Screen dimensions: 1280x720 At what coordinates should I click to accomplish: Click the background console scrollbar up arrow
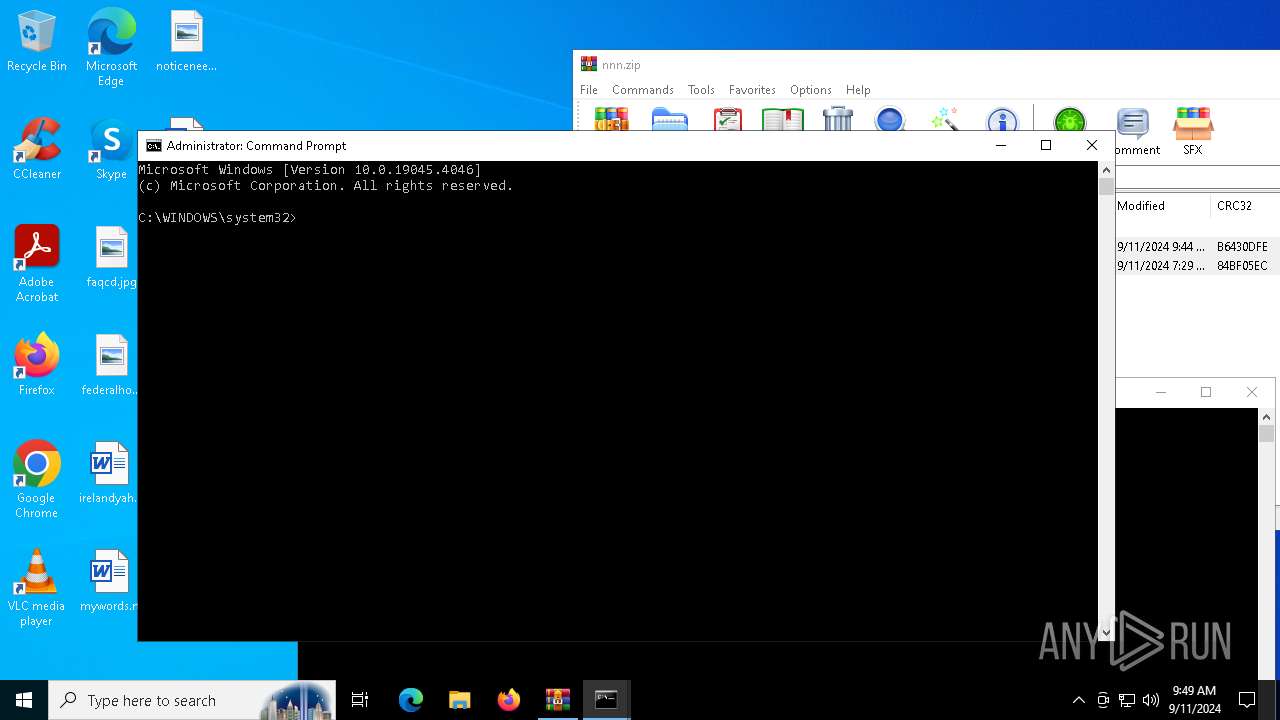click(1266, 417)
